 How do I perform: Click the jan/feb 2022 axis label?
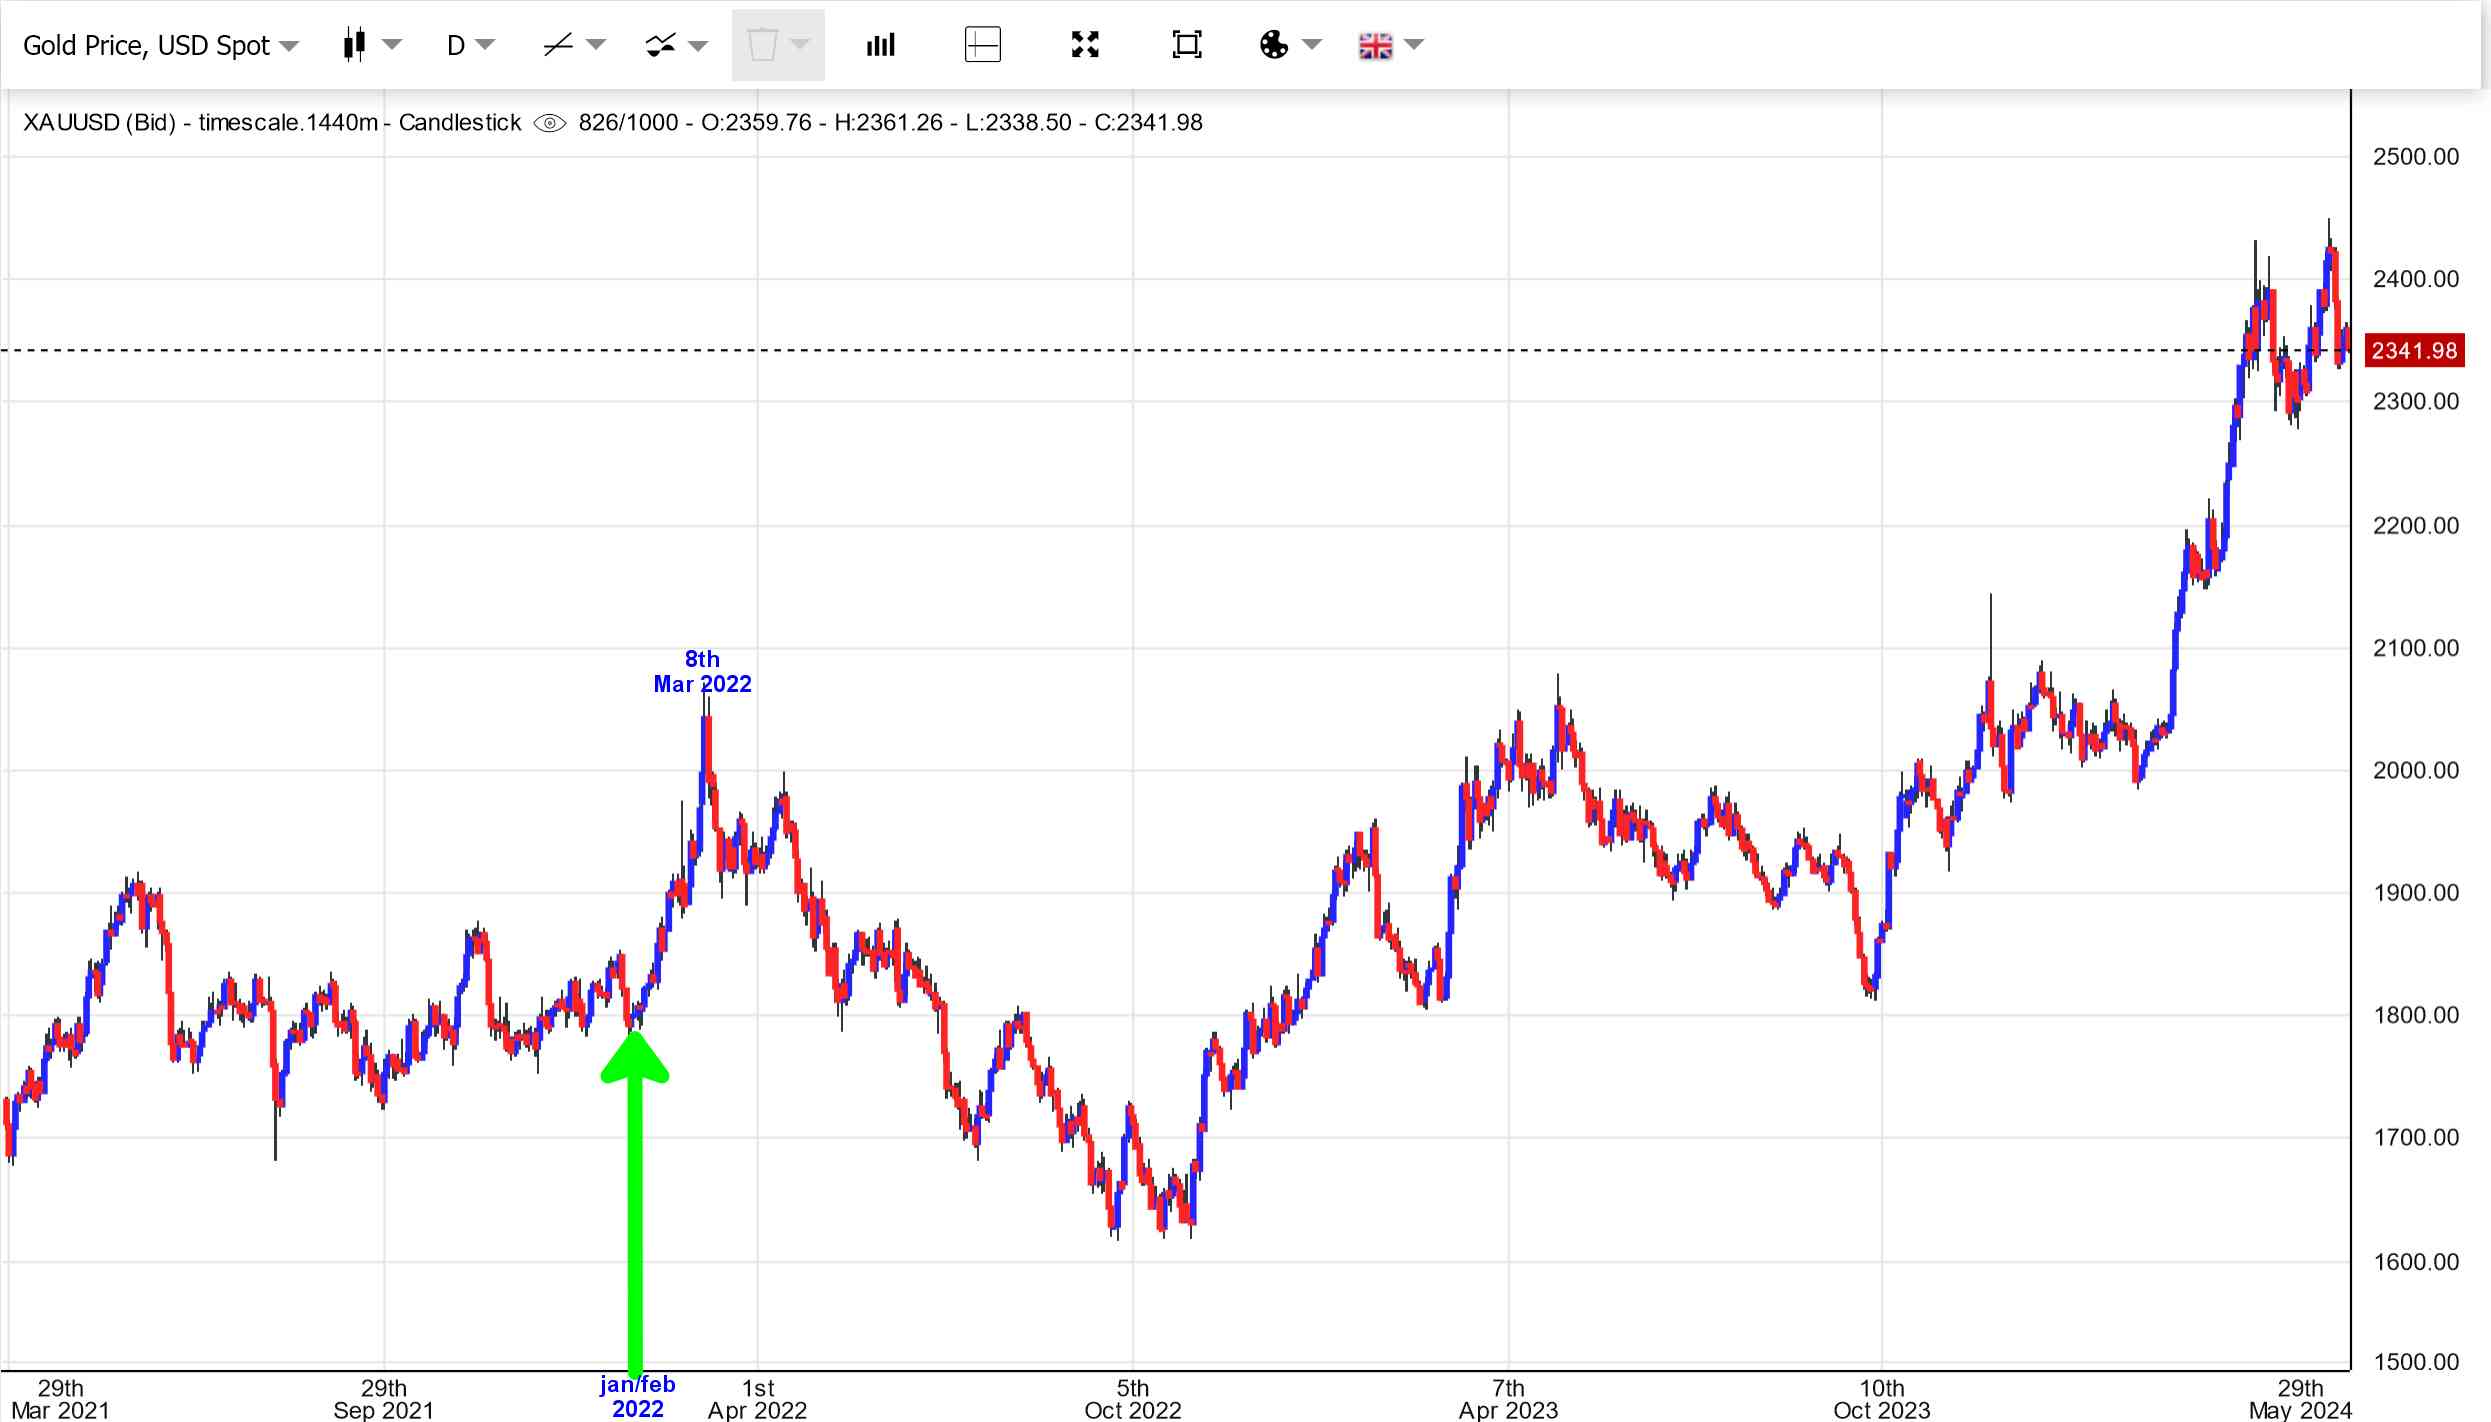tap(637, 1396)
